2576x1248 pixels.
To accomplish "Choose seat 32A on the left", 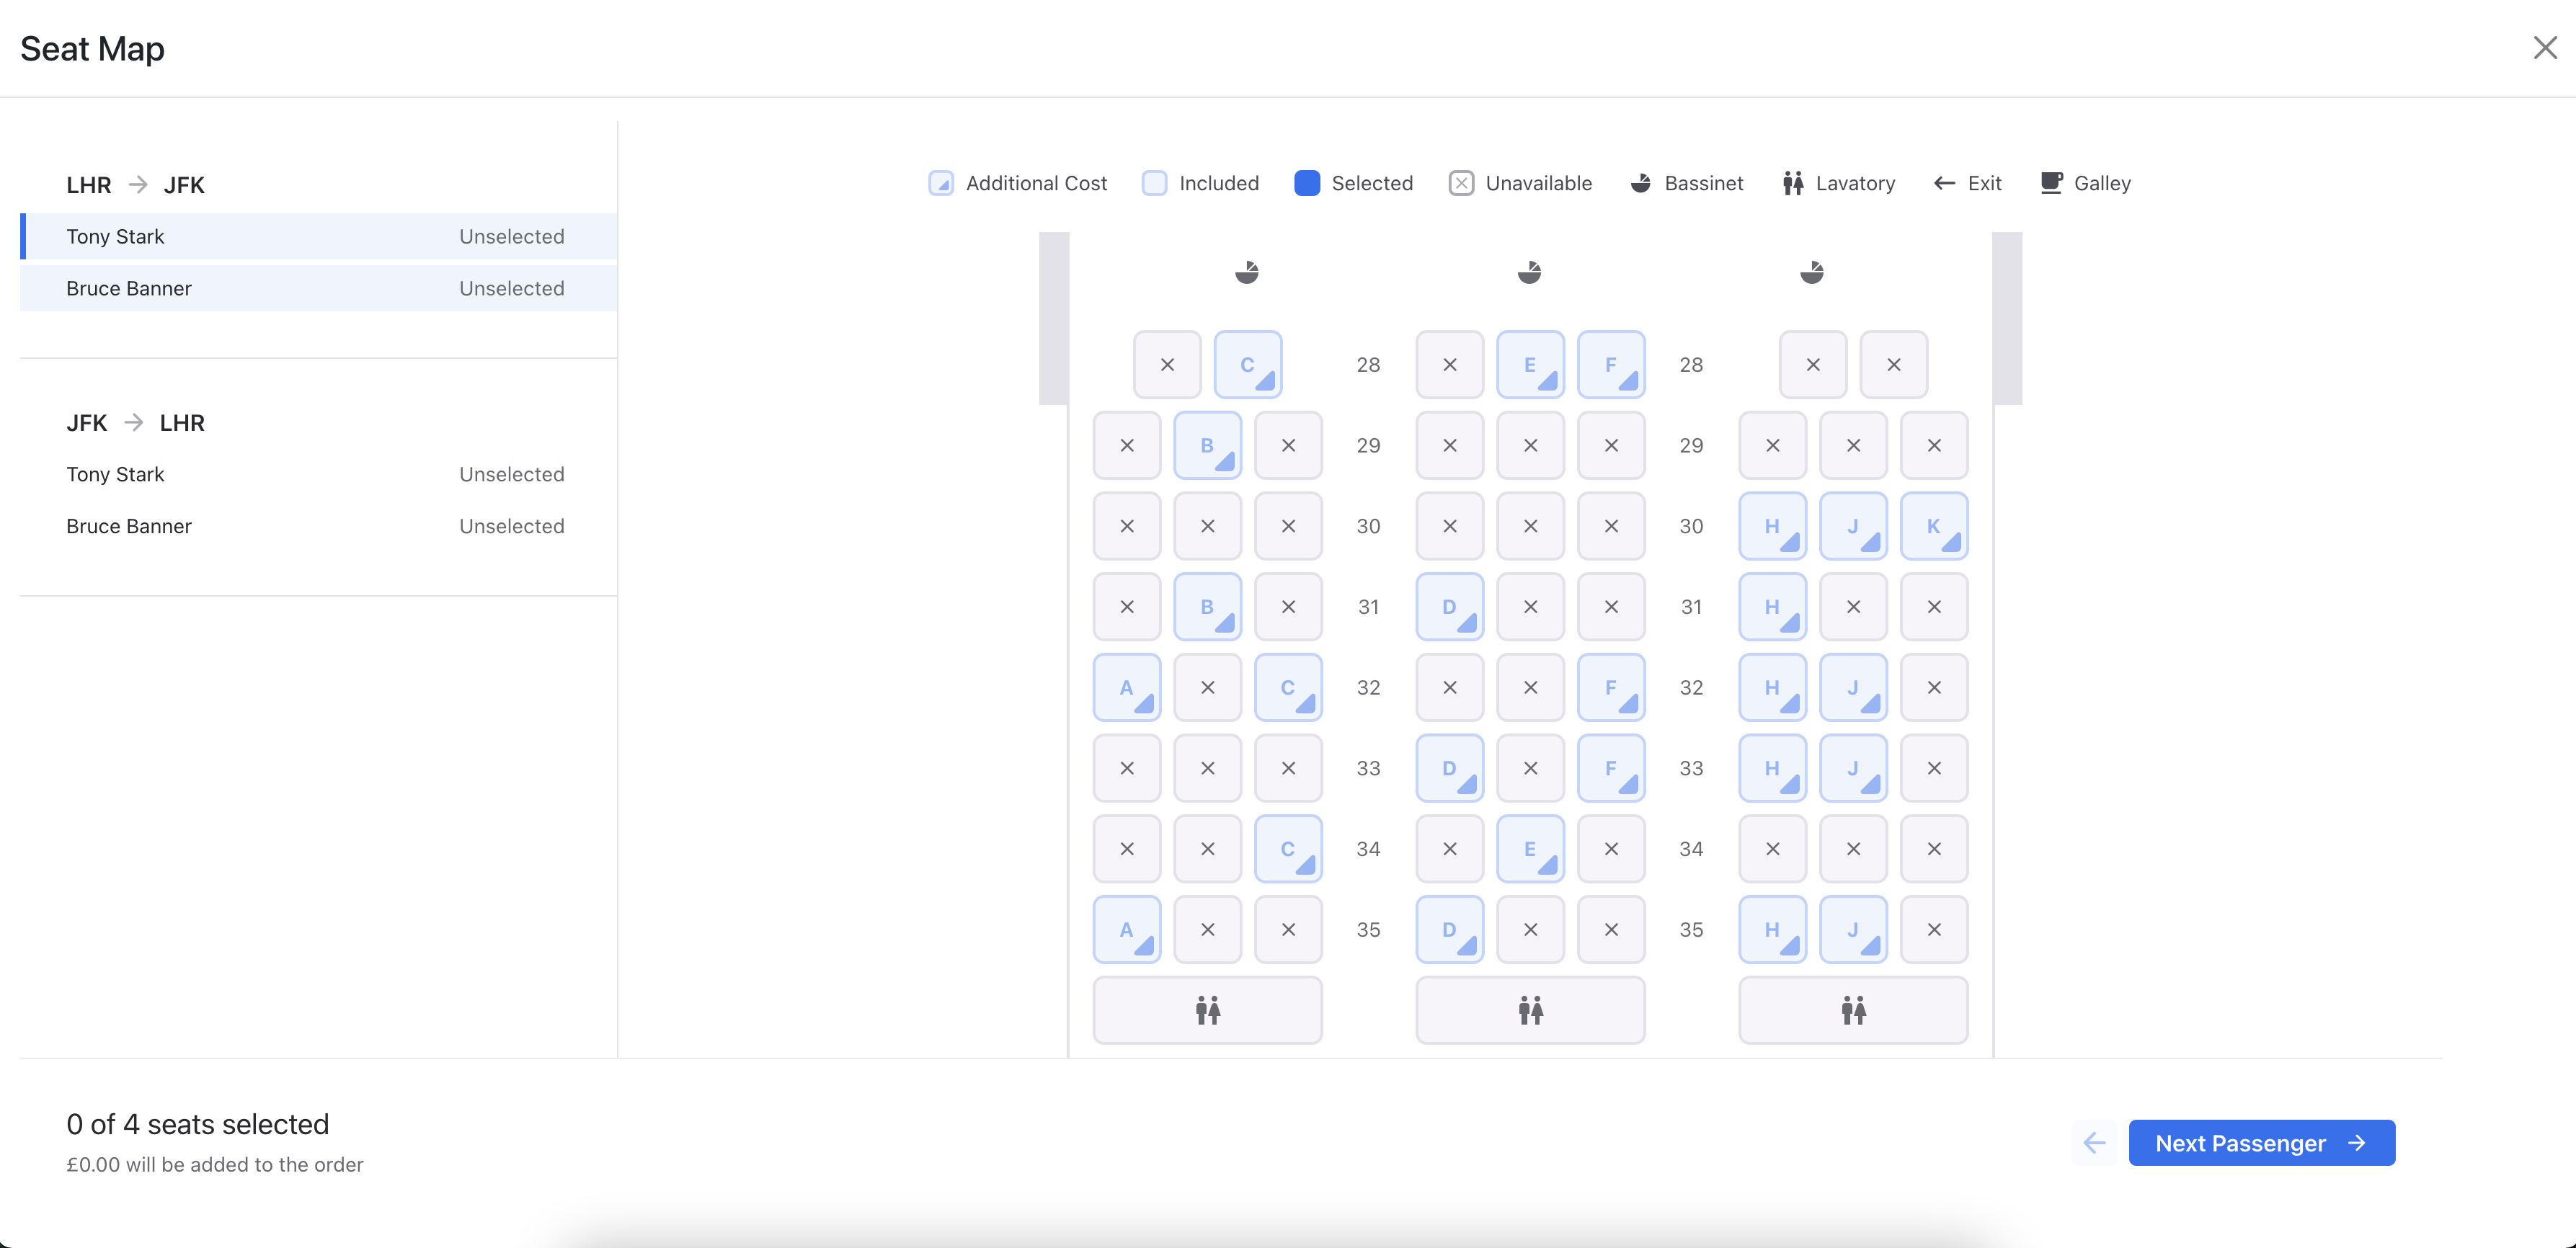I will (1126, 688).
